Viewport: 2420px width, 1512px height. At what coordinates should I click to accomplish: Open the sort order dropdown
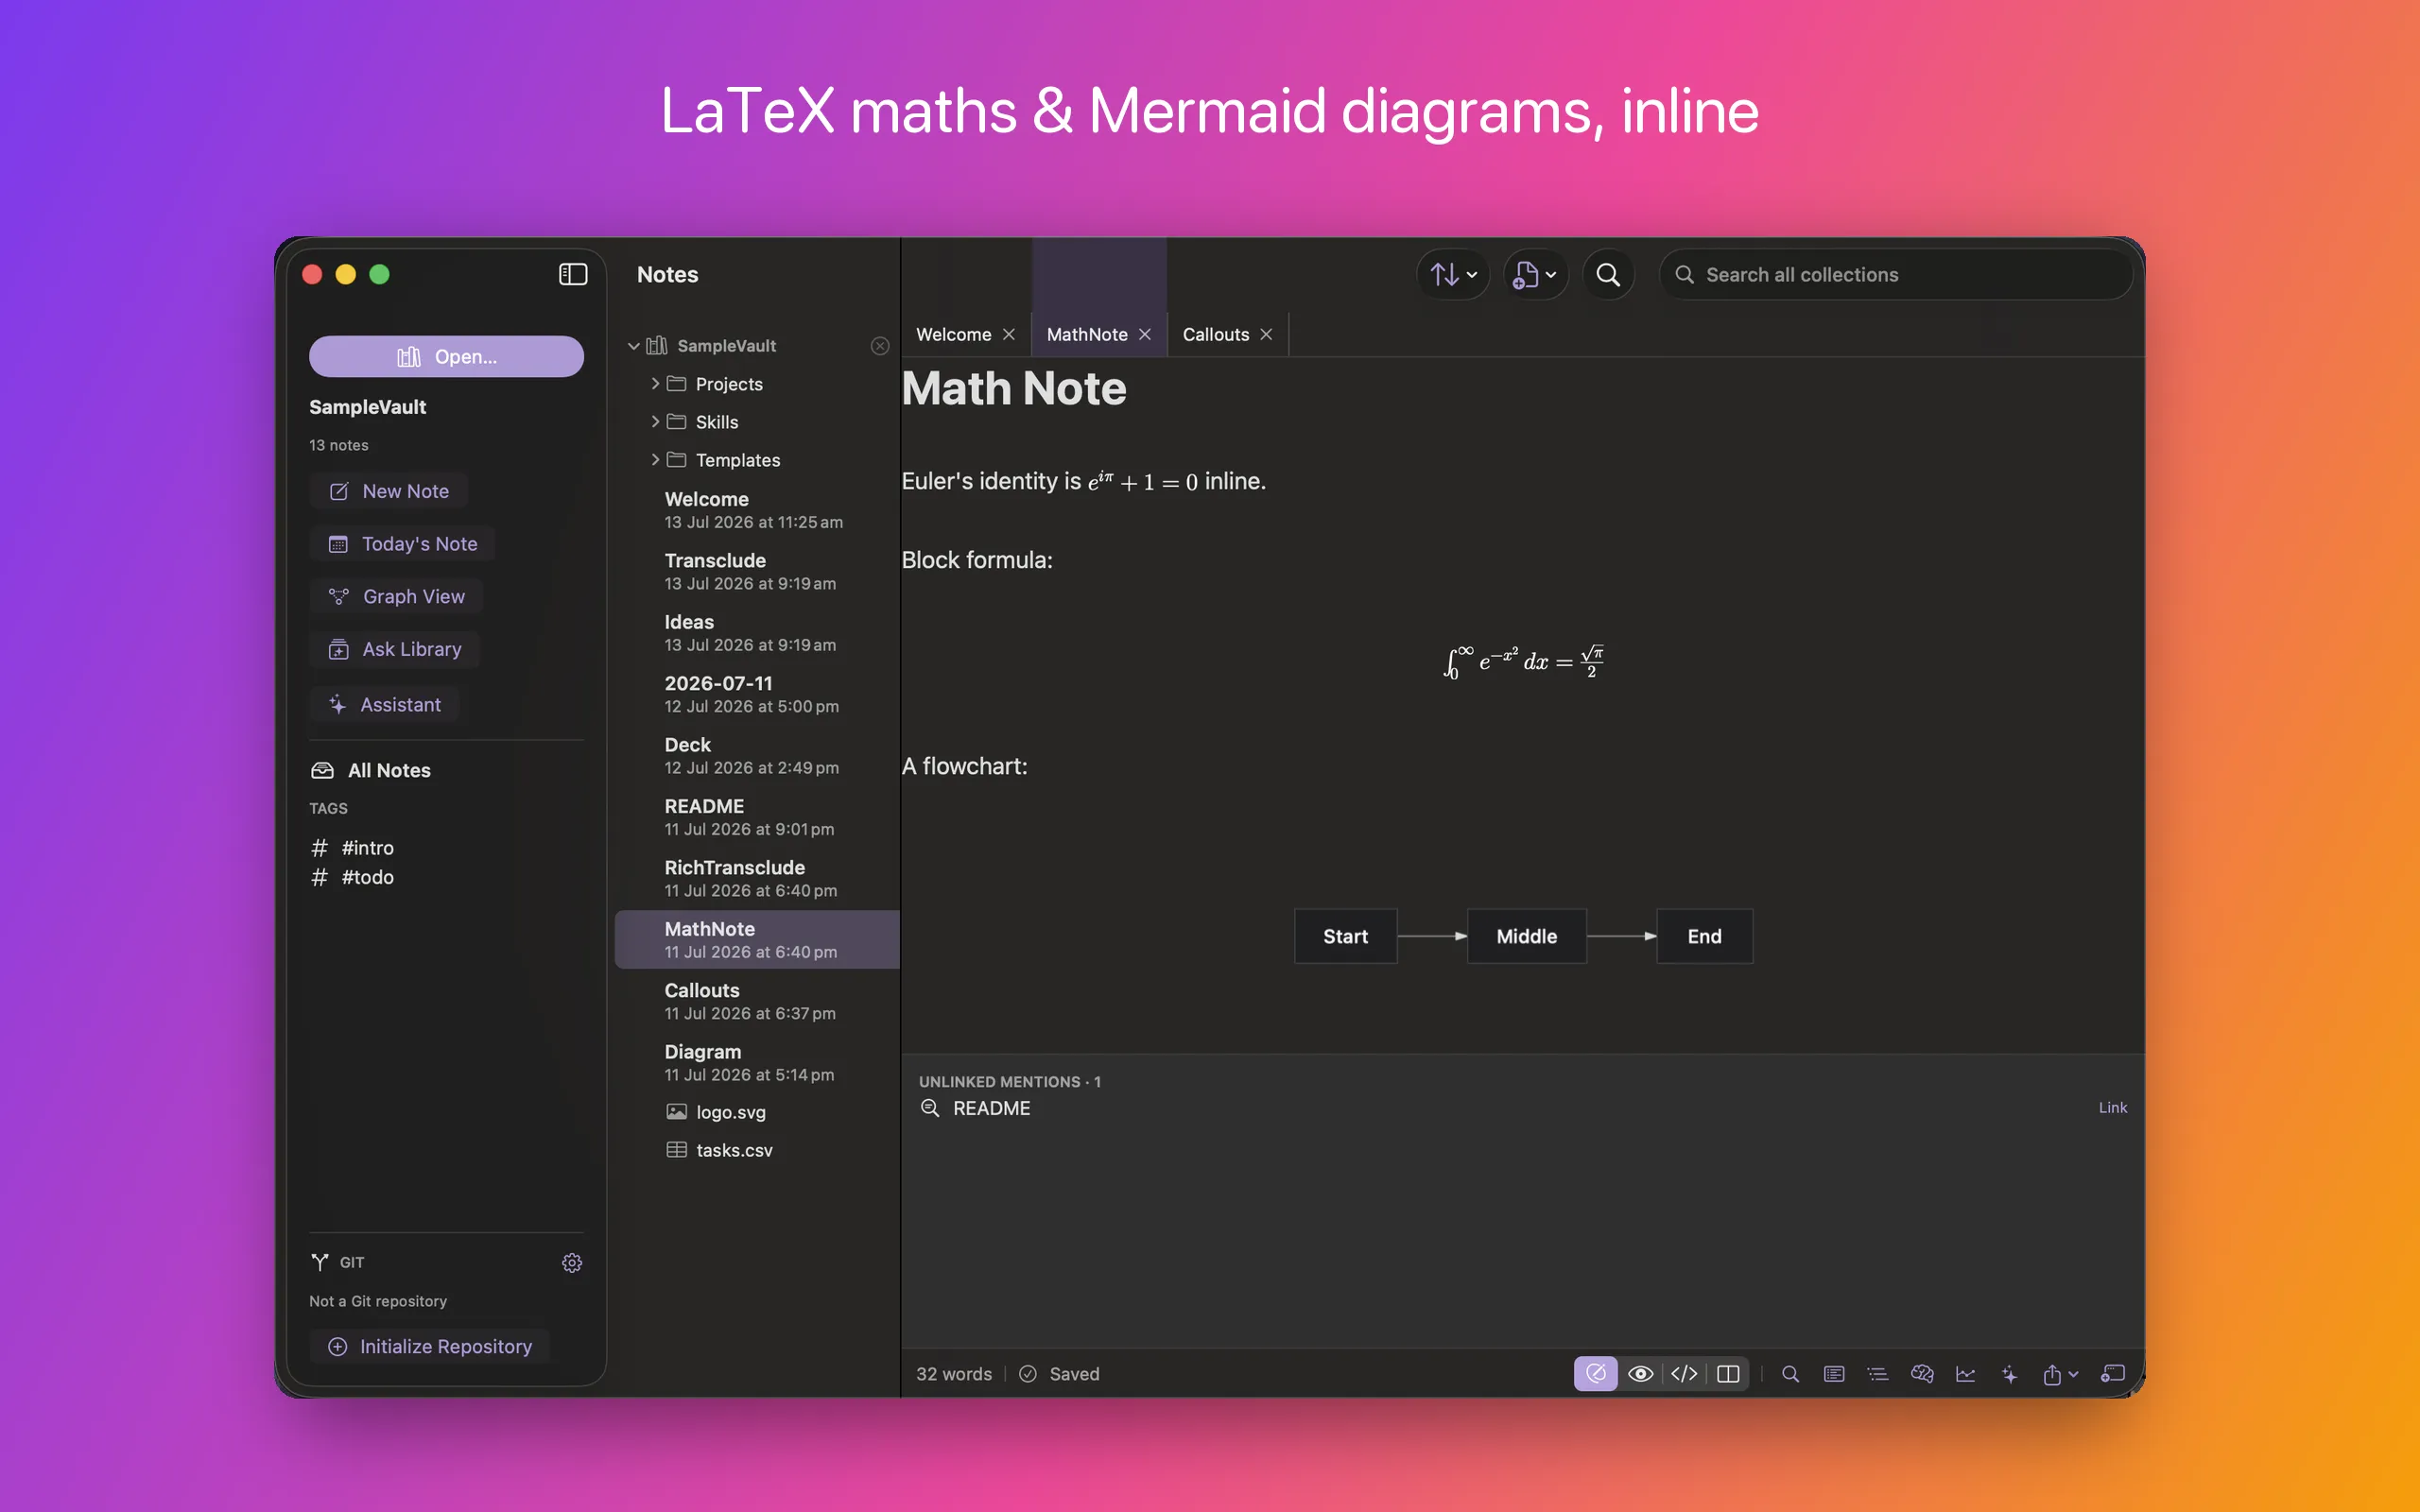(1453, 274)
